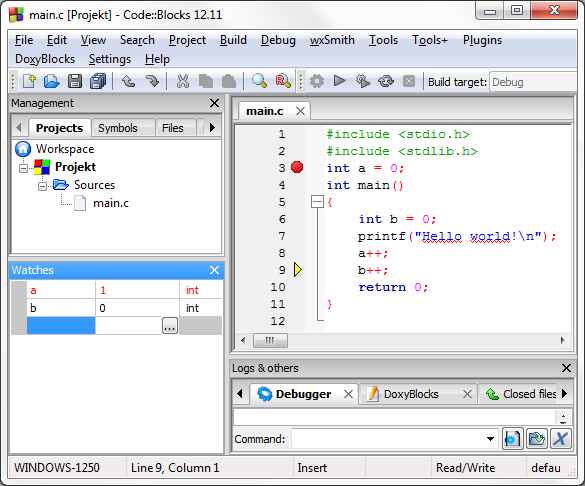The image size is (585, 486).
Task: Click the ellipsis button in the Watches row
Action: 170,326
